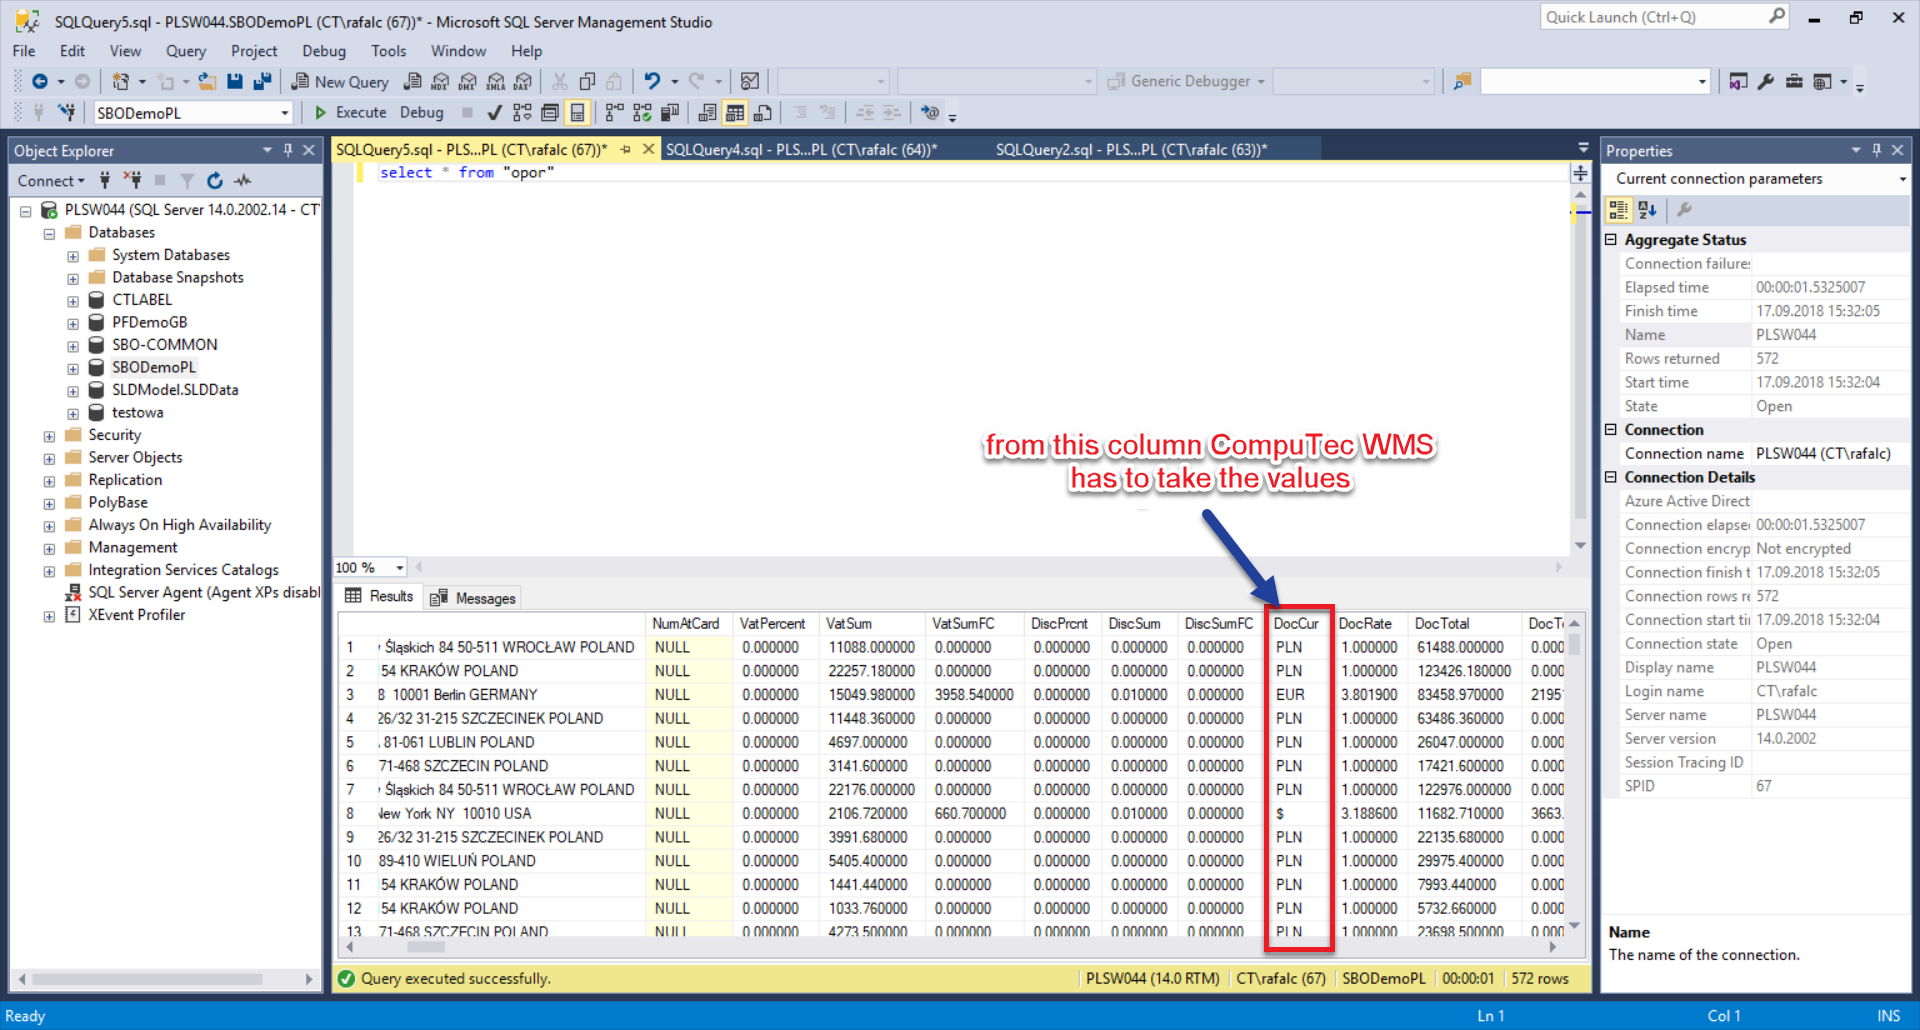The height and width of the screenshot is (1030, 1920).
Task: Parse the query with the checkmark icon
Action: [x=494, y=113]
